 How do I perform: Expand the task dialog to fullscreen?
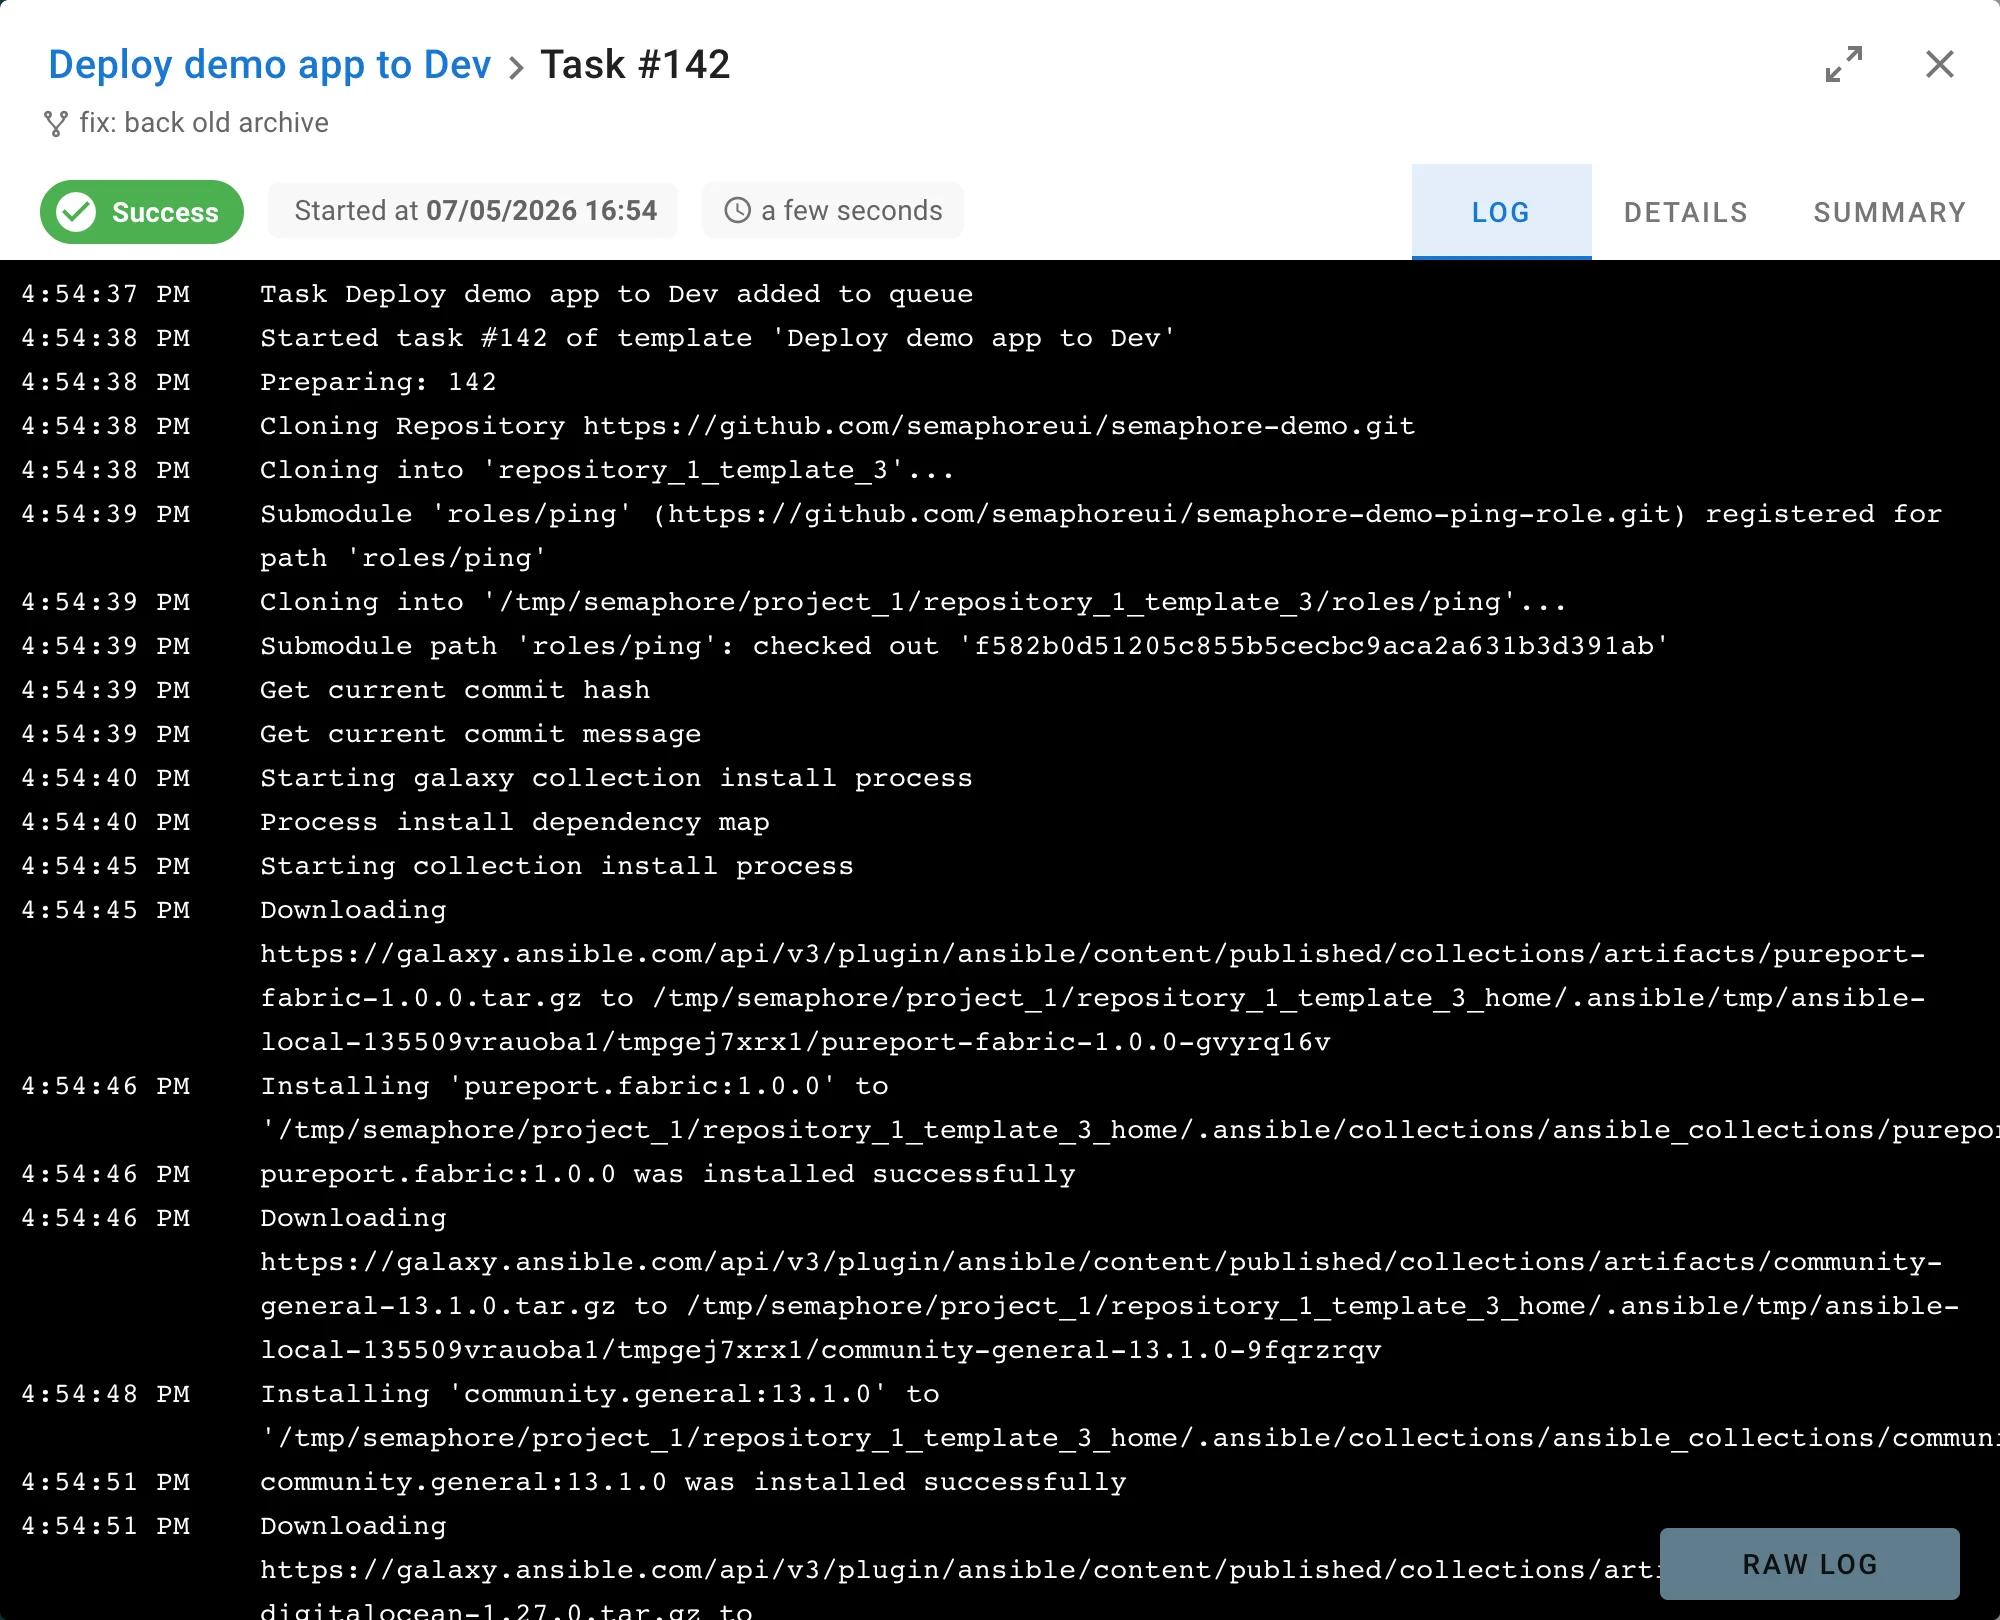pyautogui.click(x=1844, y=64)
